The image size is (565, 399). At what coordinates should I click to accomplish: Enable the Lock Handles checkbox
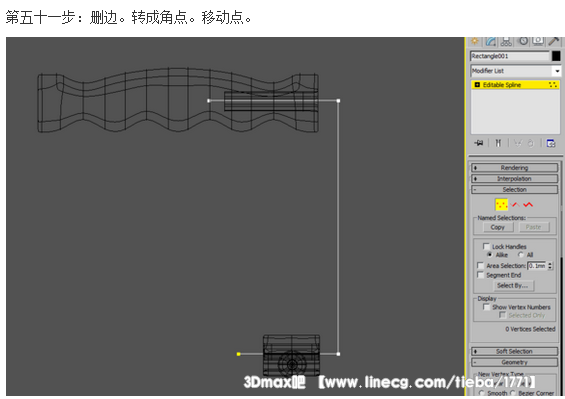coord(486,246)
